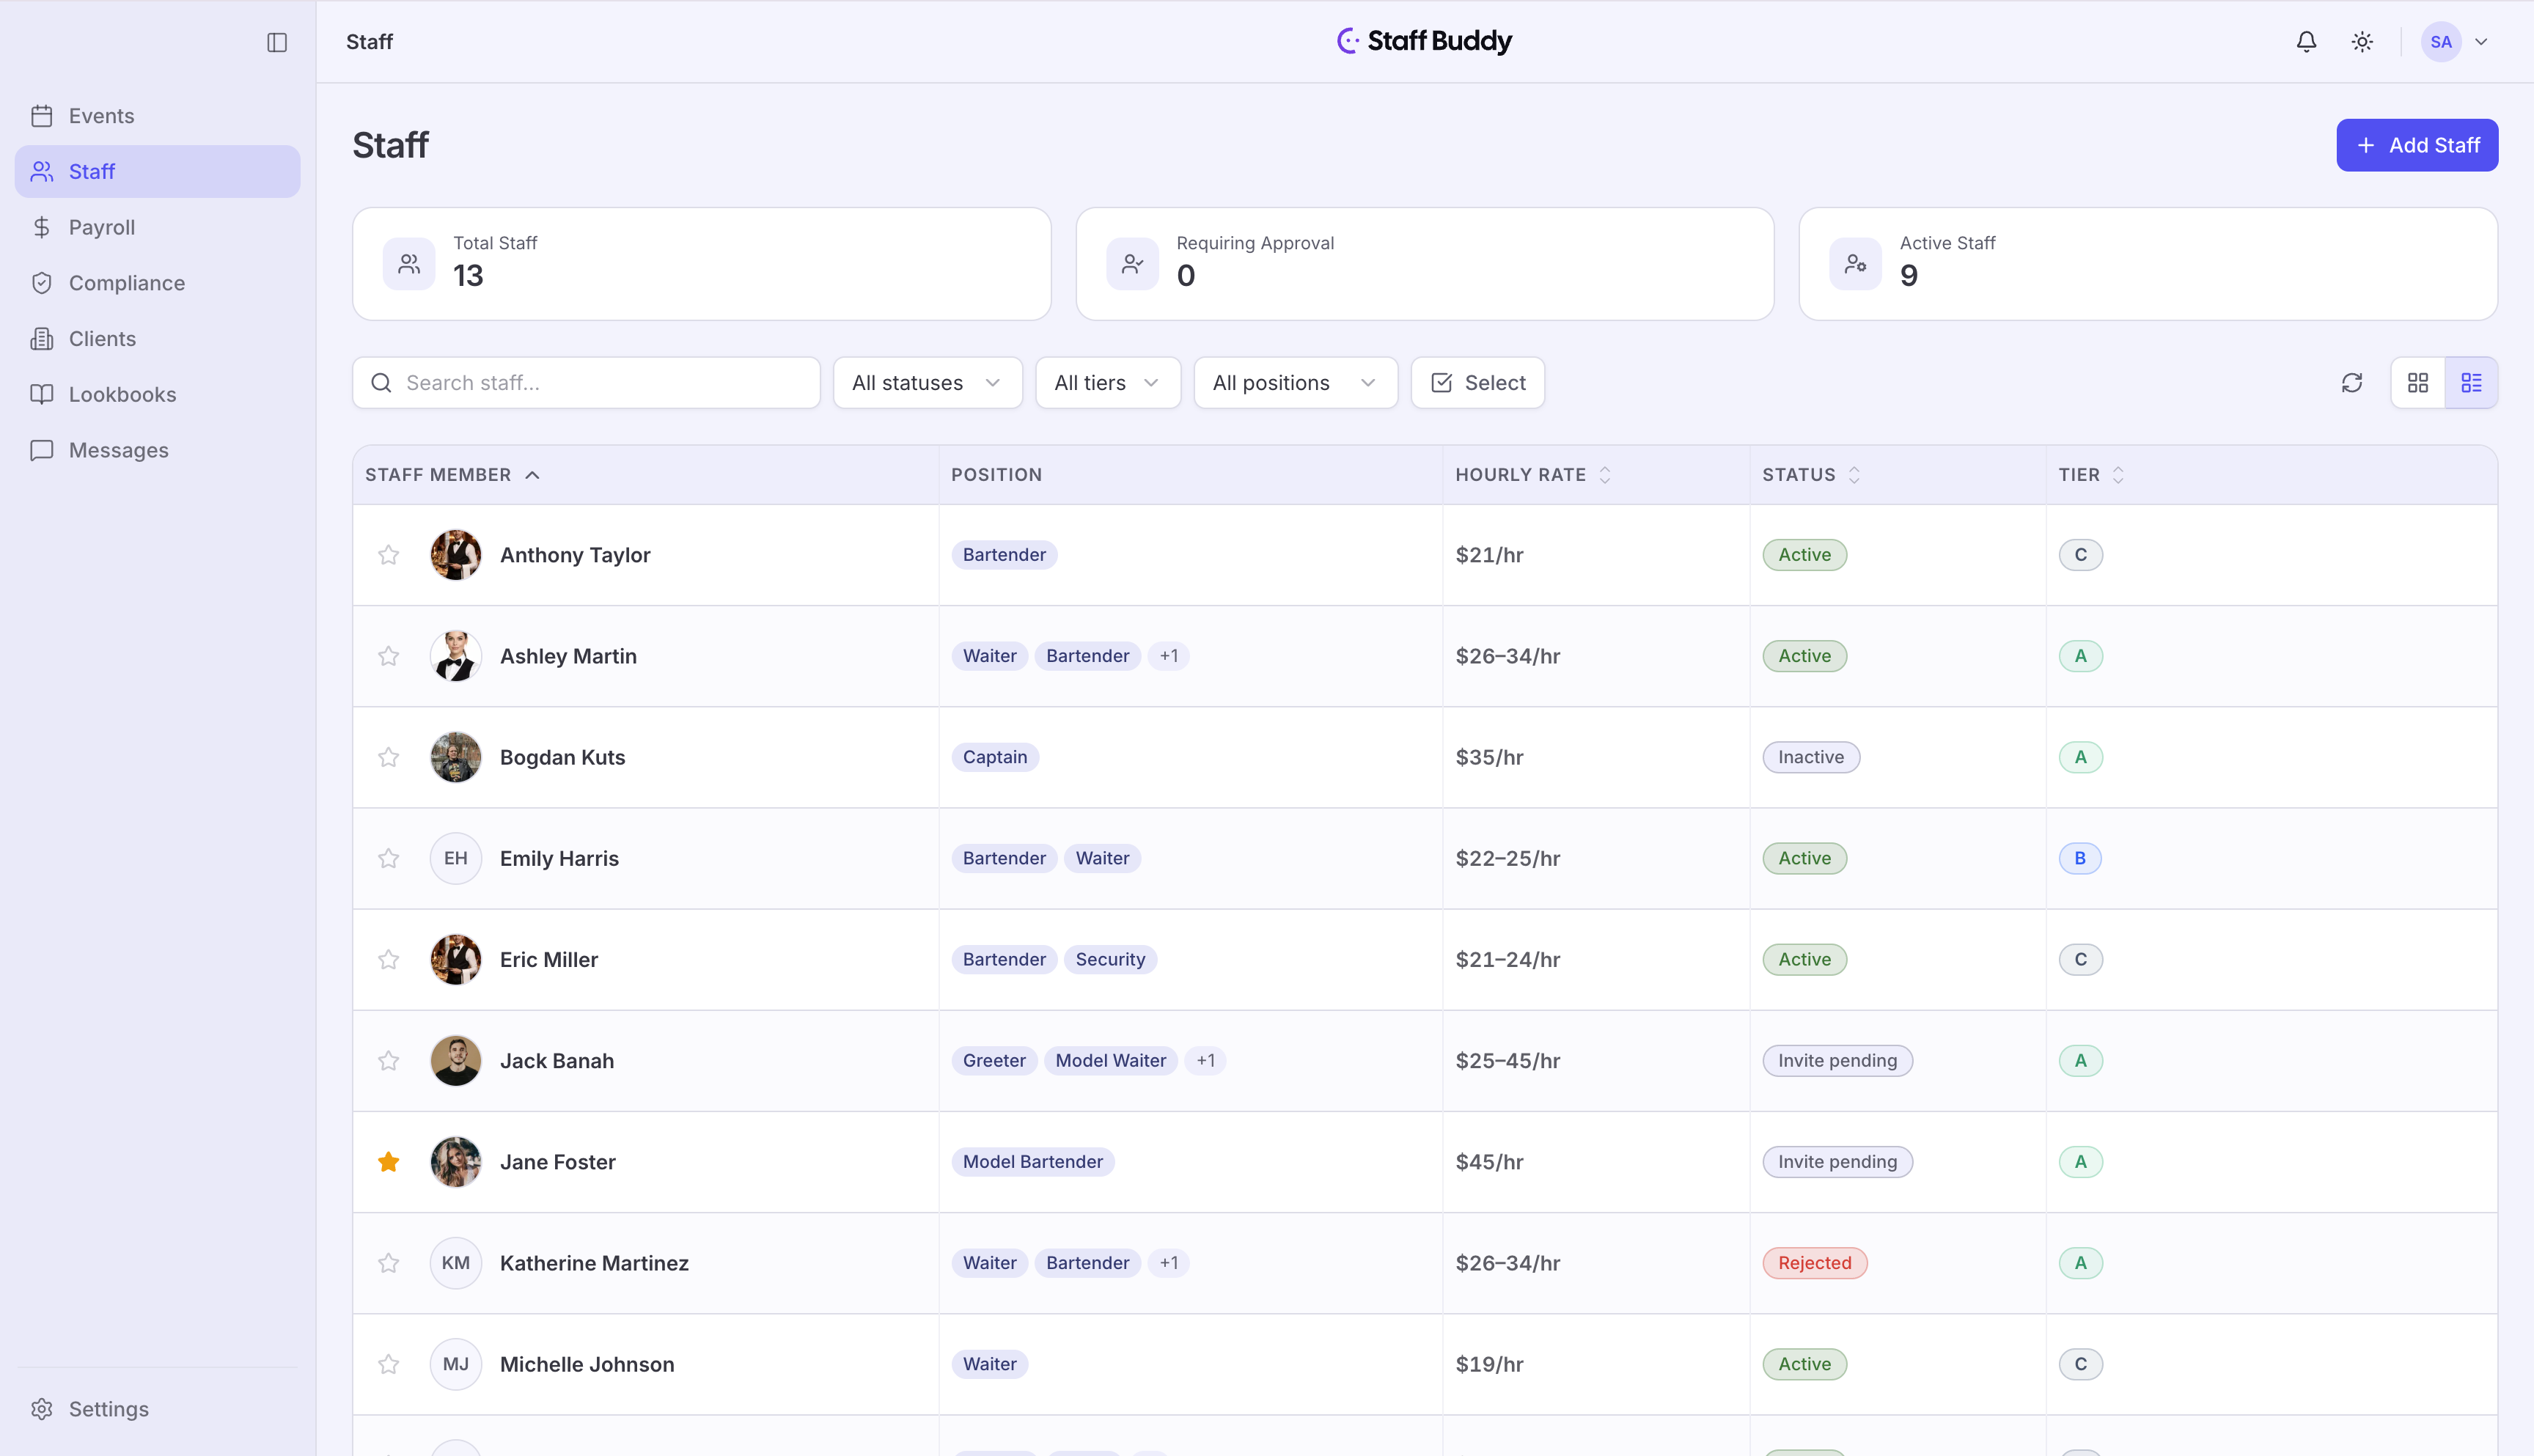Click Jane Foster's avatar photo
The image size is (2534, 1456).
(456, 1162)
